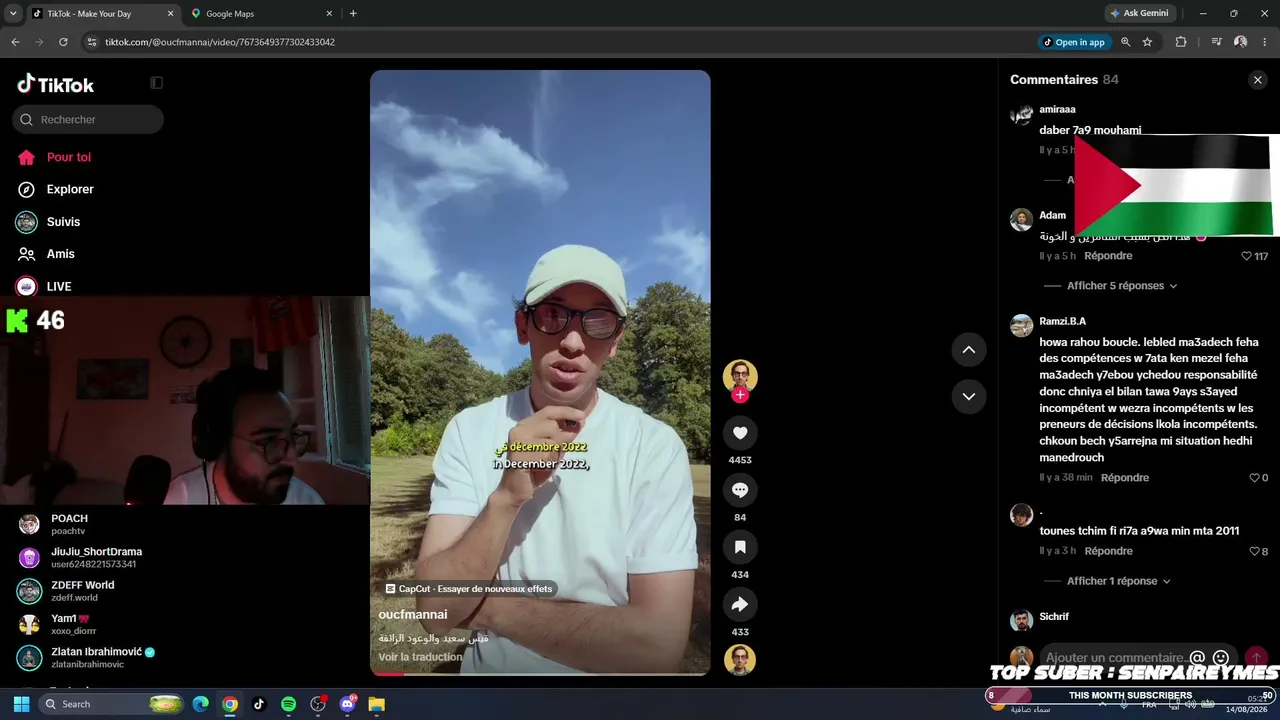Click the Rechercher search field
This screenshot has height=720, width=1280.
tap(88, 120)
